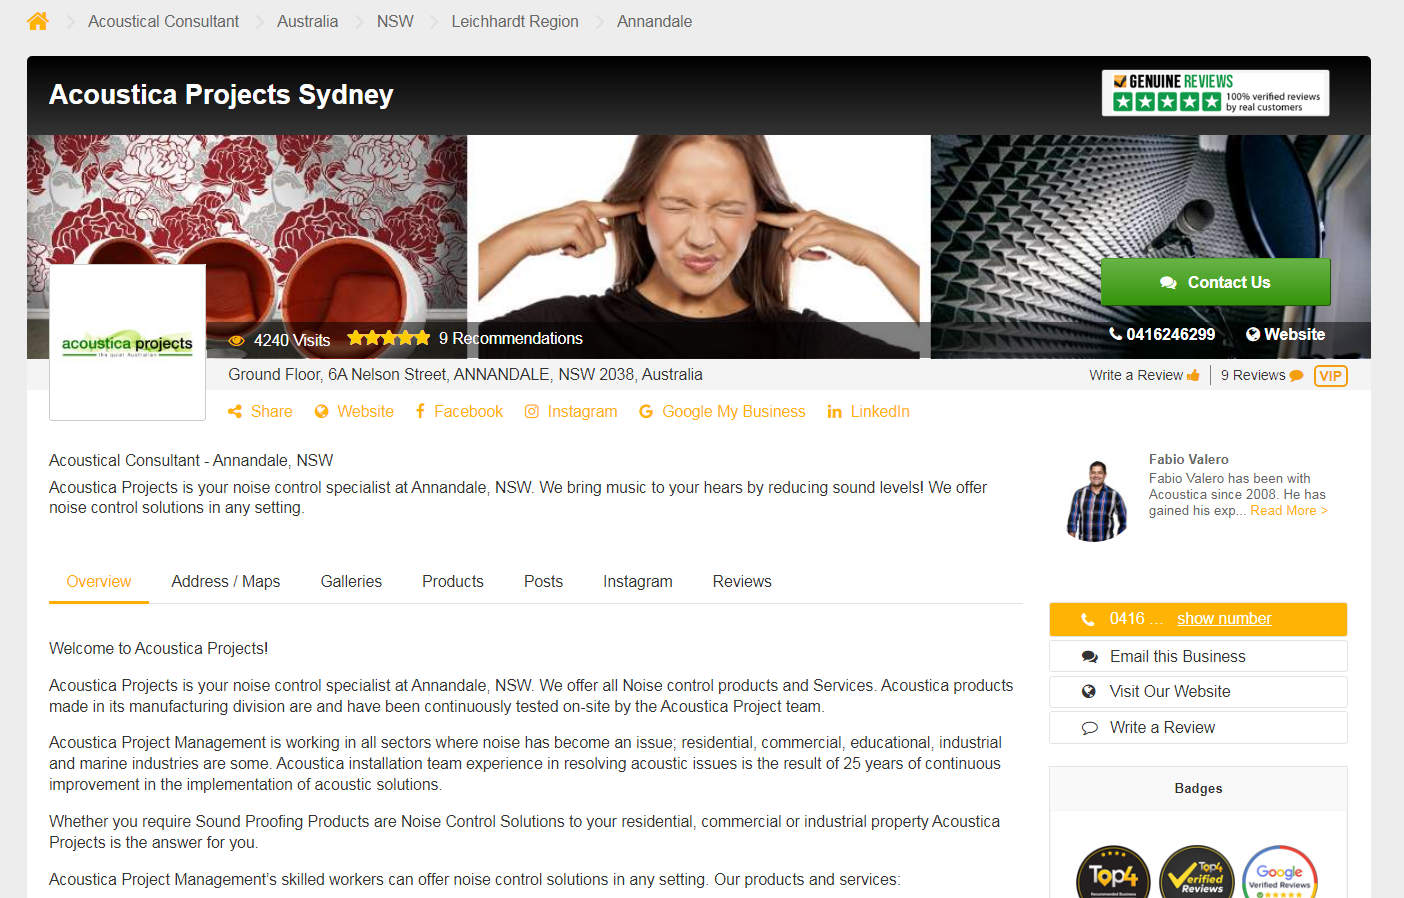This screenshot has height=898, width=1404.
Task: Switch to the Galleries tab
Action: coord(351,581)
